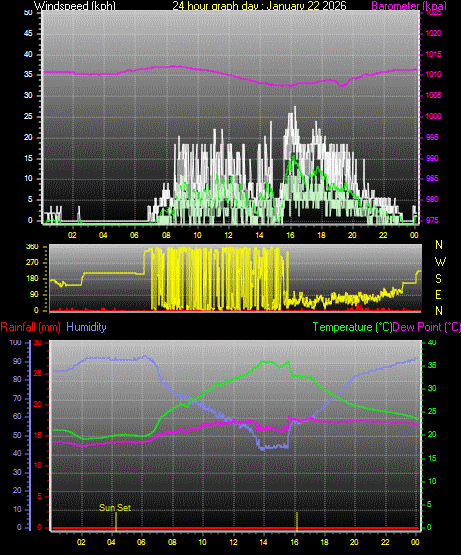Screen dimensions: 461x555
Task: Click blue humidity axis value 60
Action: 17,417
